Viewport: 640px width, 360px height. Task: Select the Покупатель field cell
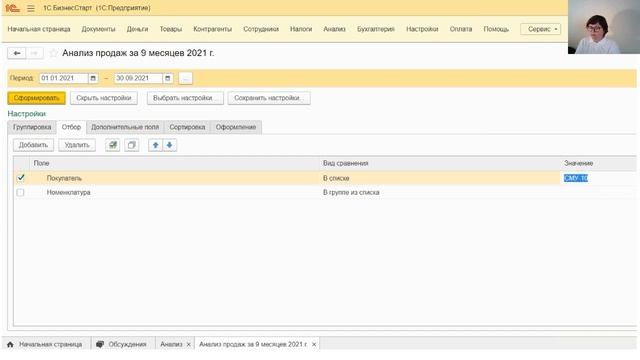[64, 178]
